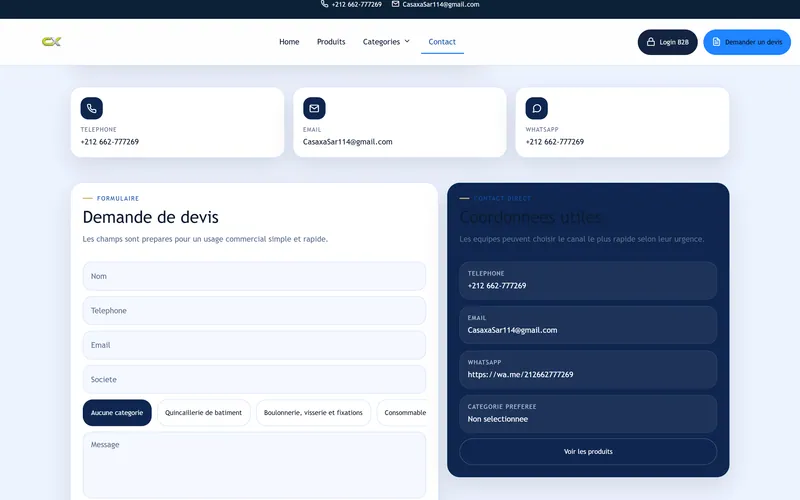Click CasaxaSar114@gmail.com in Email card
Screen dimensions: 800x500
pos(347,142)
